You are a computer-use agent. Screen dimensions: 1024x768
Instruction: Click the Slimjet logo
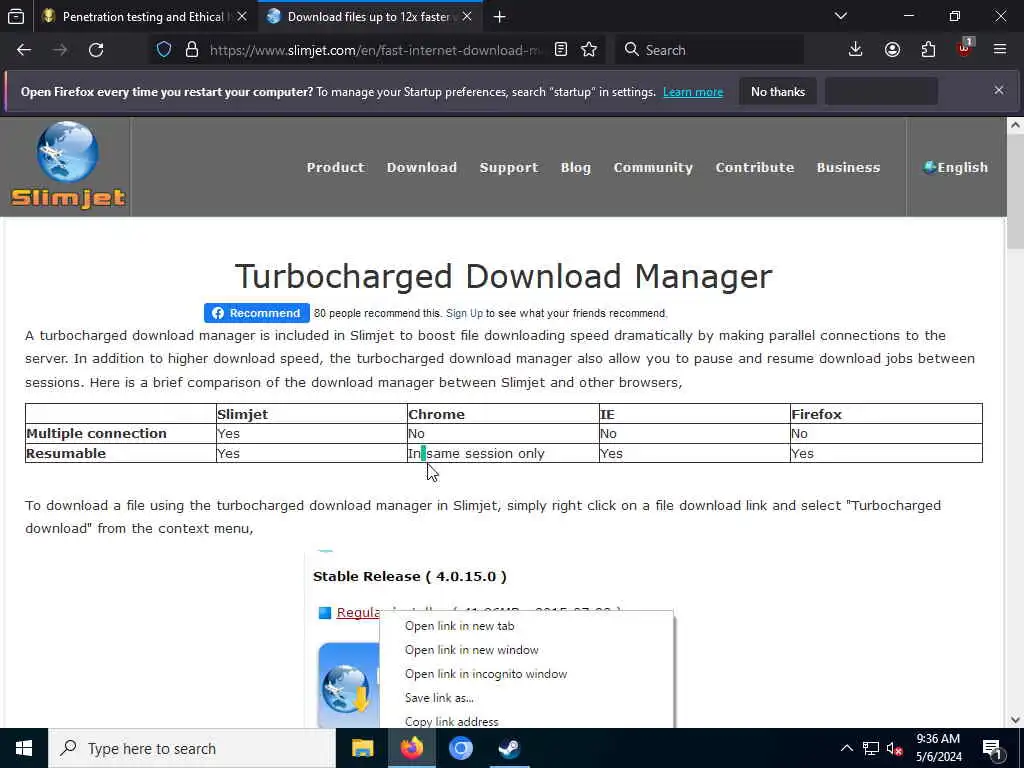click(x=68, y=166)
